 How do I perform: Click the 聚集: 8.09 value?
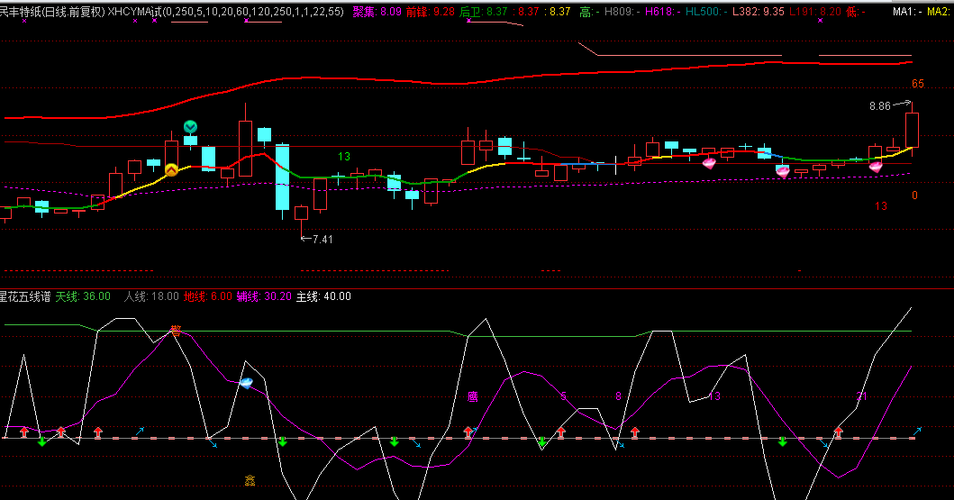(377, 12)
